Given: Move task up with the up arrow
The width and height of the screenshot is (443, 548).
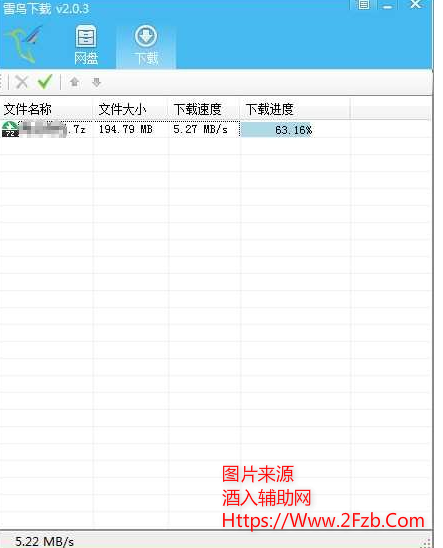Looking at the screenshot, I should [74, 82].
